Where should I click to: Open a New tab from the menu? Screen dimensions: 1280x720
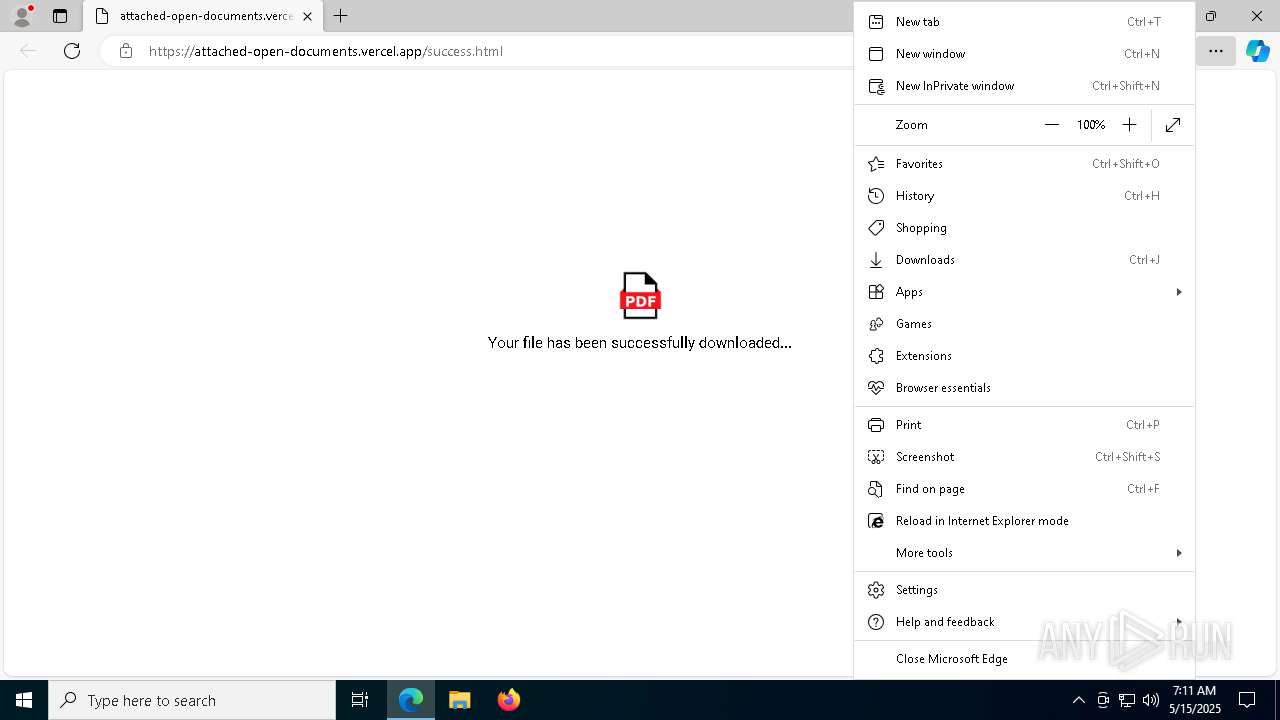pyautogui.click(x=1024, y=22)
